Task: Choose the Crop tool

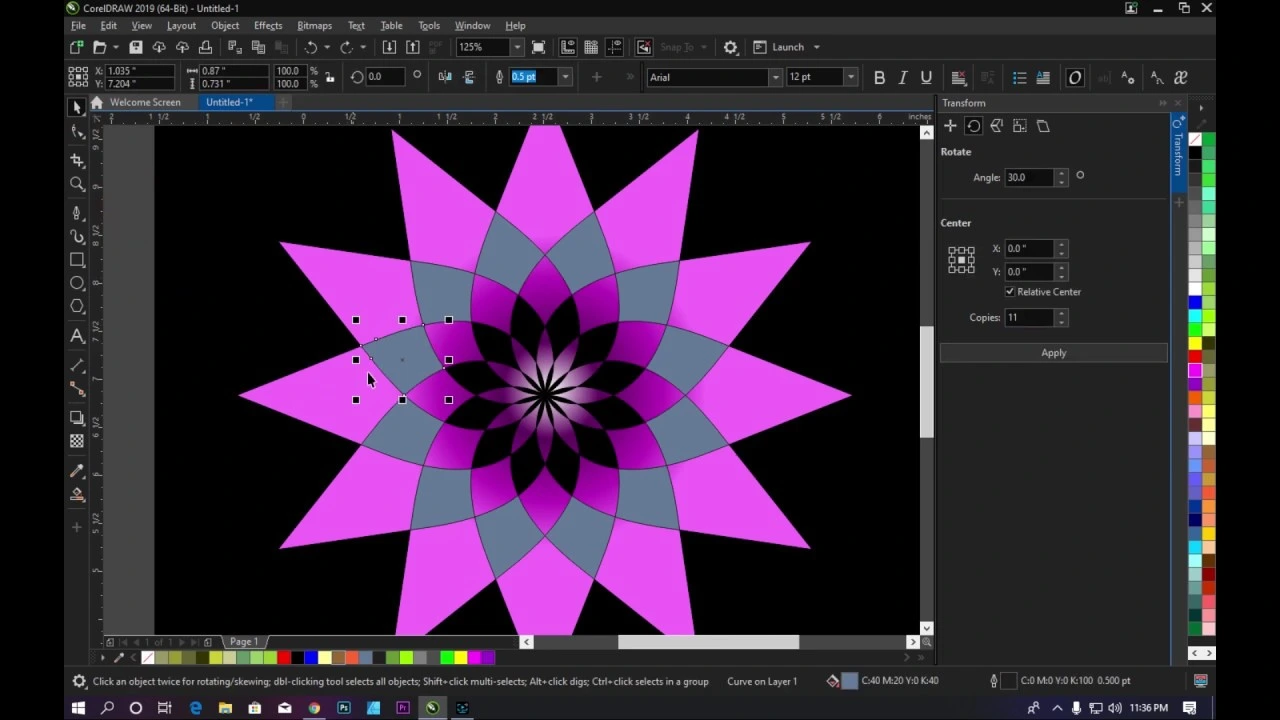Action: 77,160
